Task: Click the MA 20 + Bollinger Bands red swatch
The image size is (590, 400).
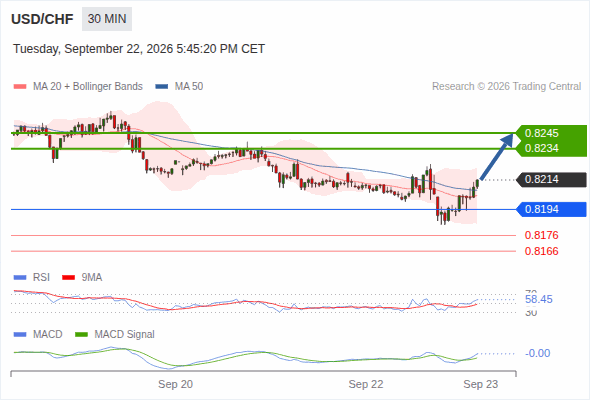Action: 20,87
